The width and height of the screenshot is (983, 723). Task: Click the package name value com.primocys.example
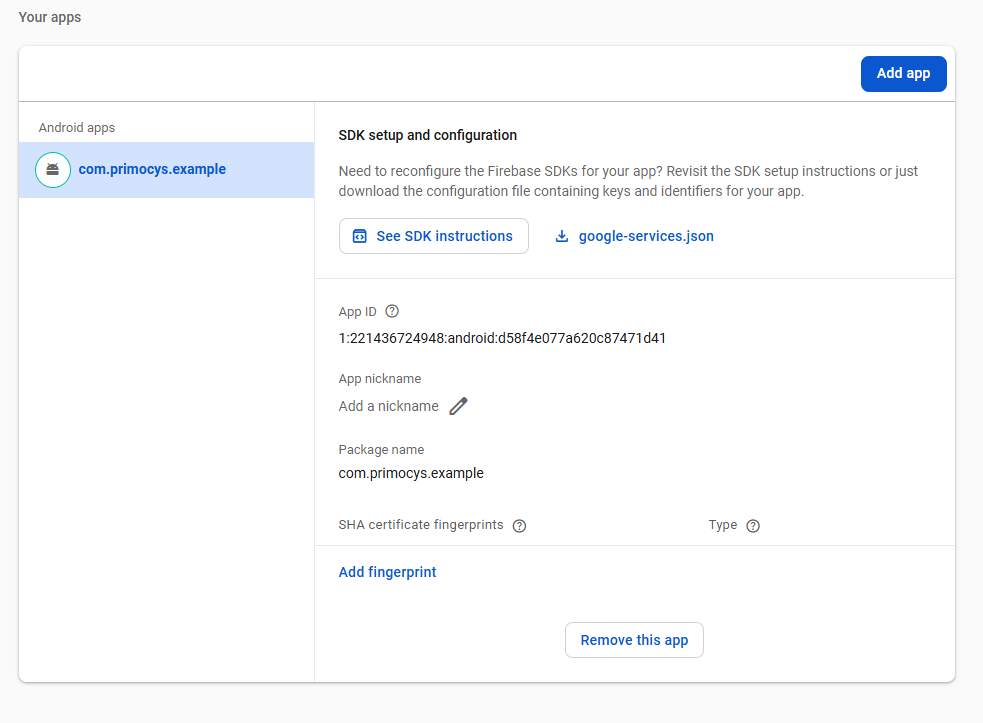[x=411, y=473]
